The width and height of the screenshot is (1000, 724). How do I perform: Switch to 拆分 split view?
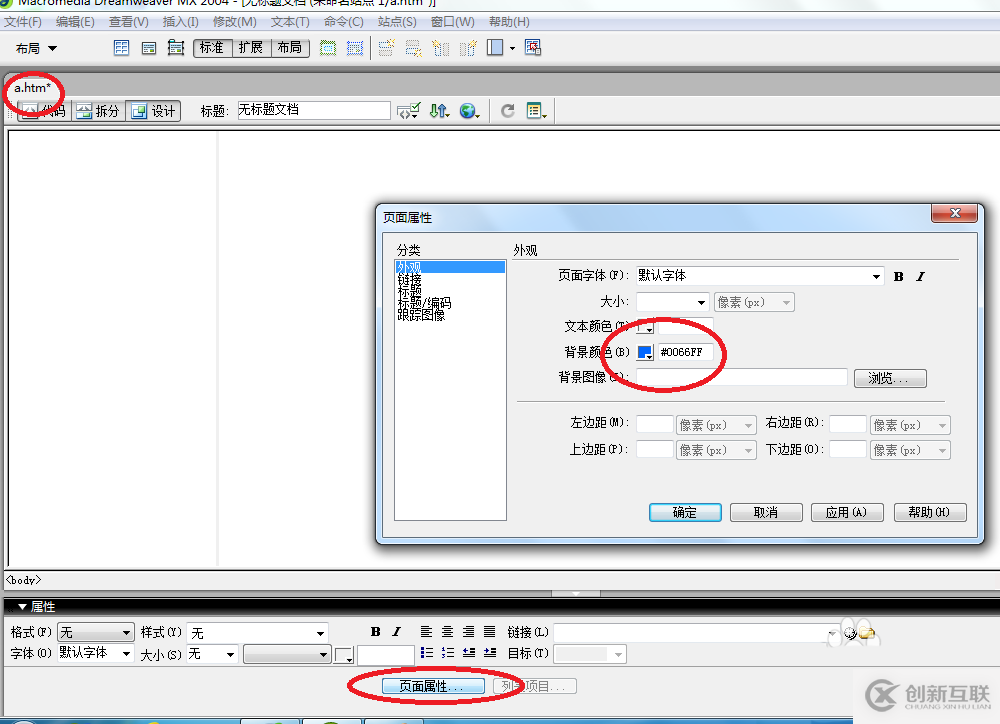pyautogui.click(x=98, y=110)
